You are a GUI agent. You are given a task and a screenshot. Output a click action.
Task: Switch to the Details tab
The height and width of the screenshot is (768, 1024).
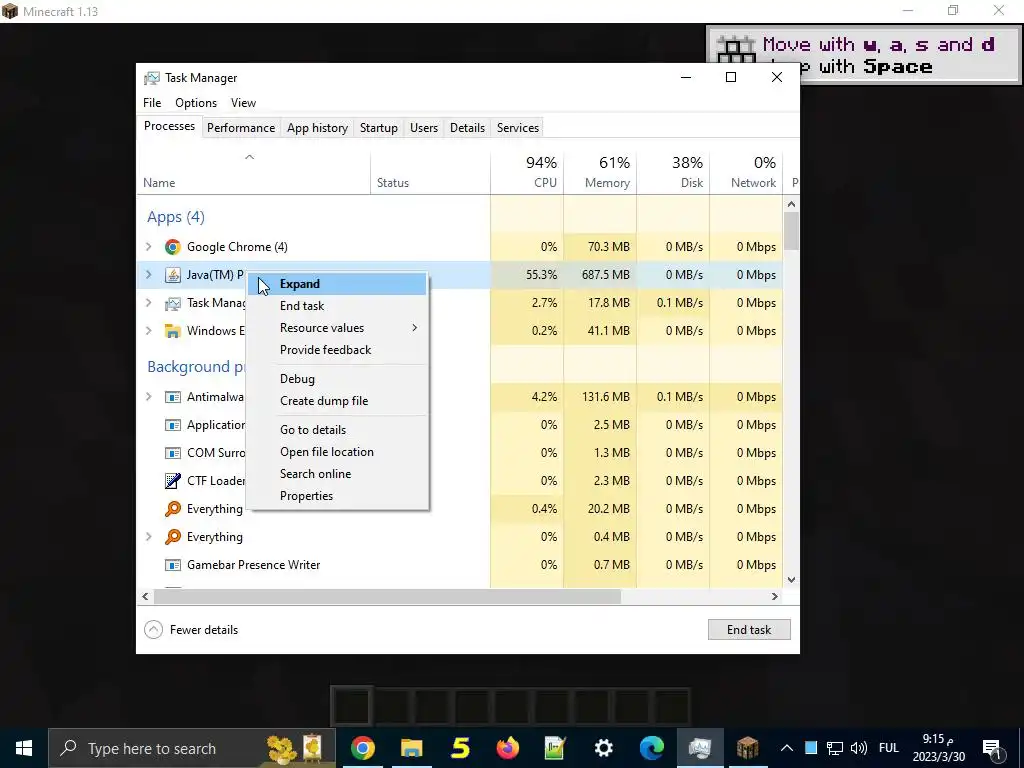(x=468, y=128)
